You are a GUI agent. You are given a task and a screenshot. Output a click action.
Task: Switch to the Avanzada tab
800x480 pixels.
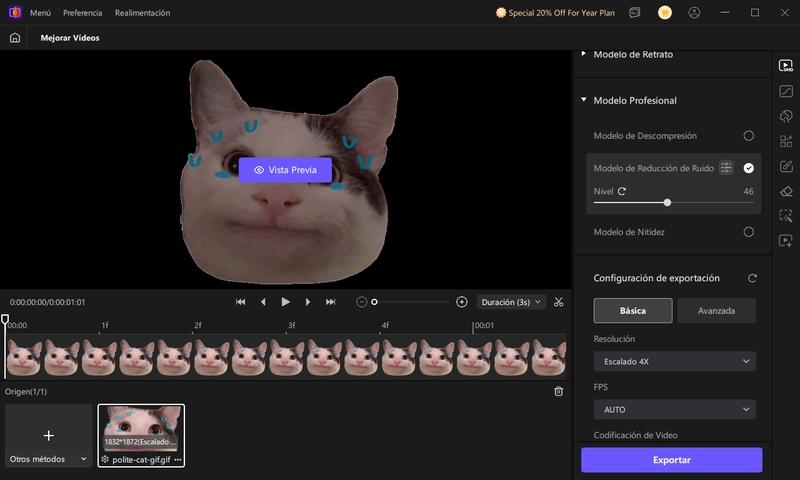pos(716,311)
